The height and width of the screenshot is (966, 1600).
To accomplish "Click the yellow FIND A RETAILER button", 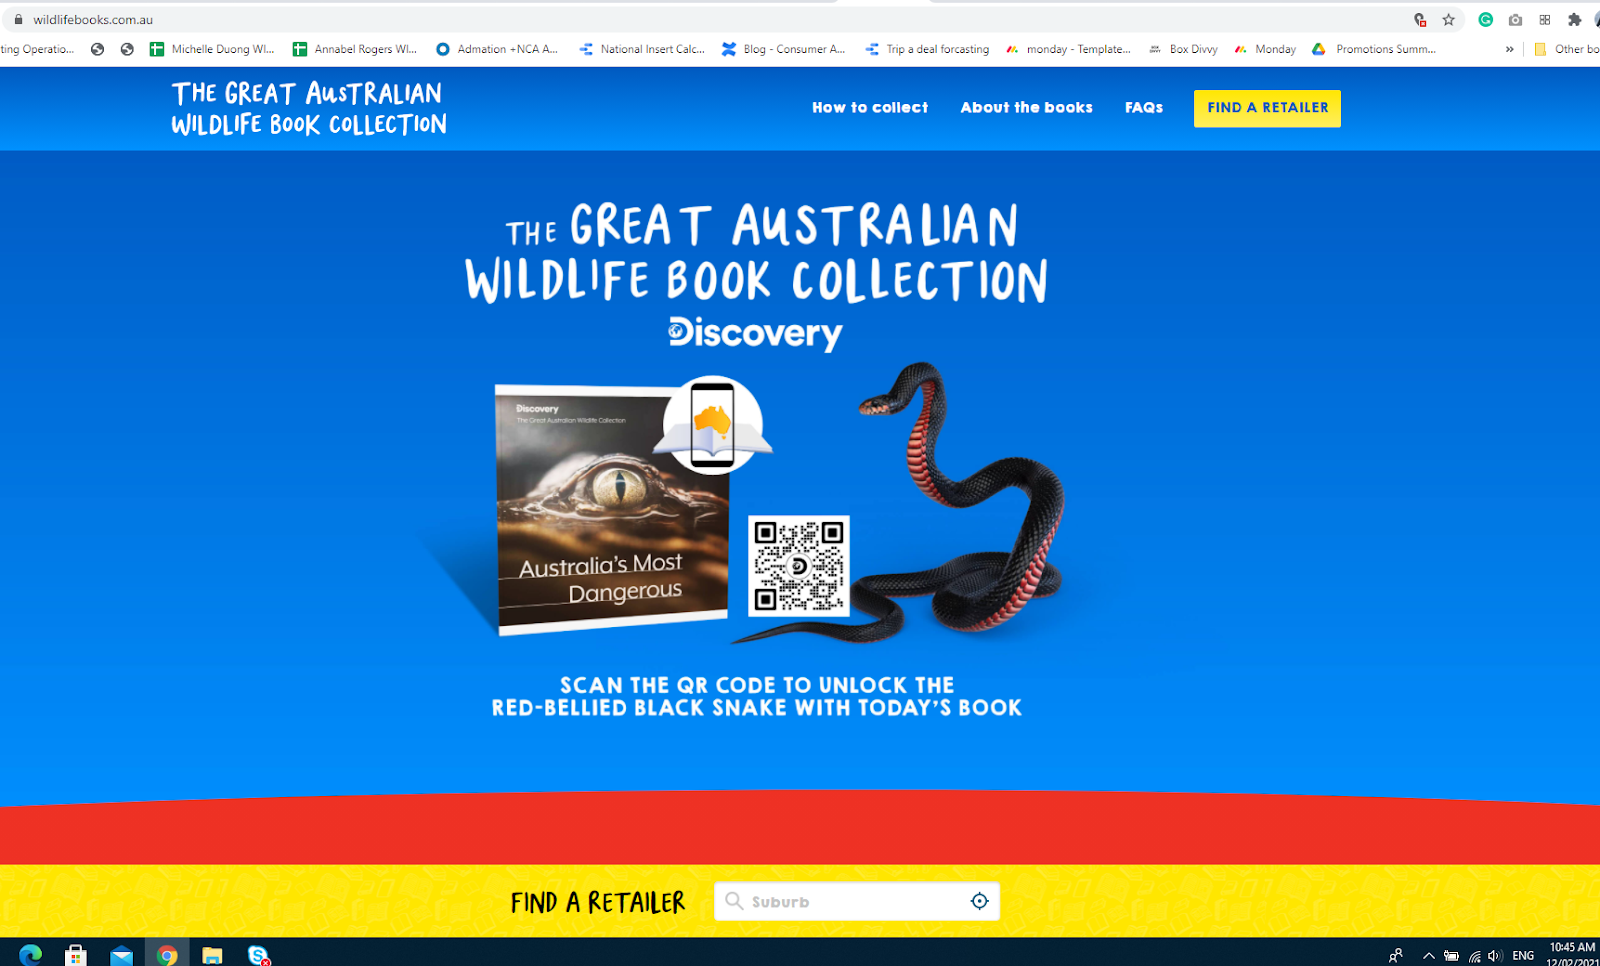I will pyautogui.click(x=1267, y=108).
